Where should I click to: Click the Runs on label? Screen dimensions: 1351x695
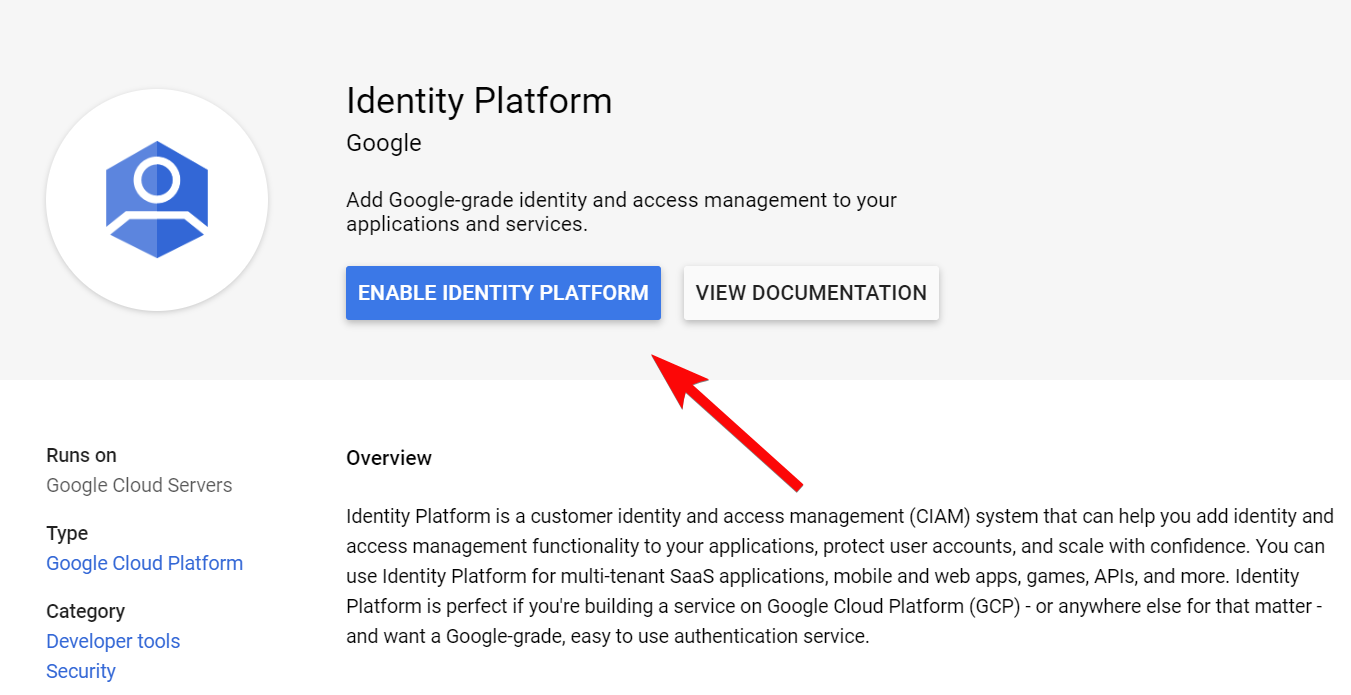81,455
